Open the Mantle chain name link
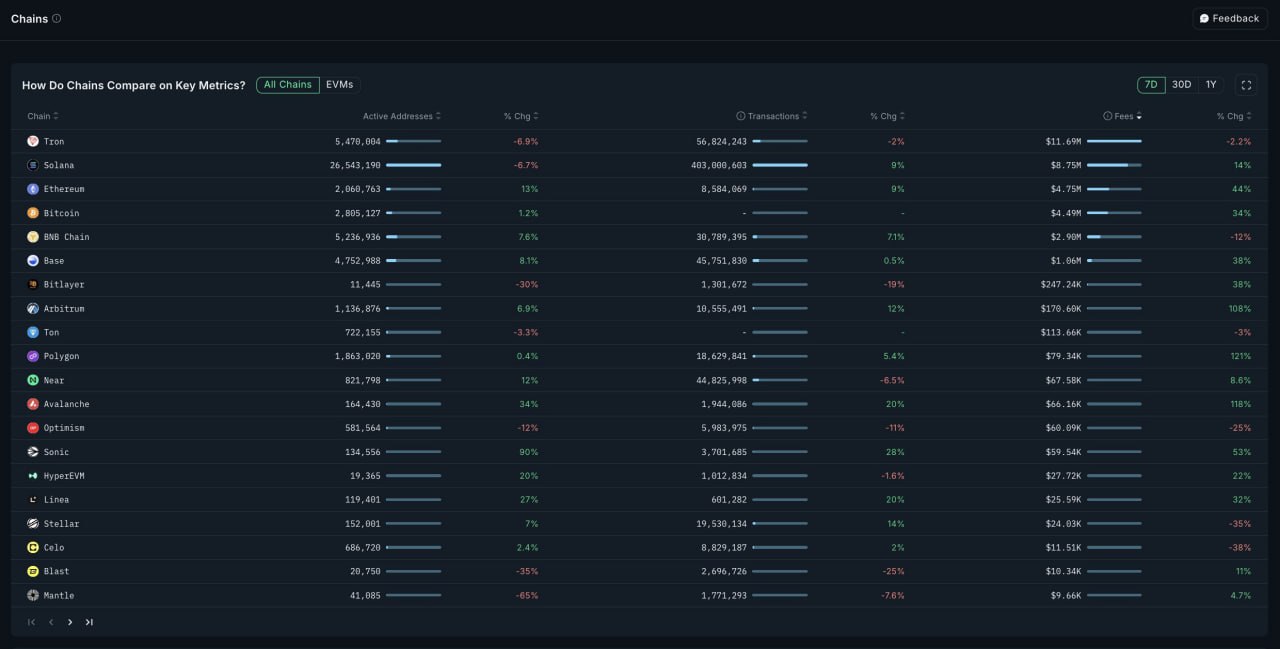Image resolution: width=1280 pixels, height=649 pixels. (59, 596)
